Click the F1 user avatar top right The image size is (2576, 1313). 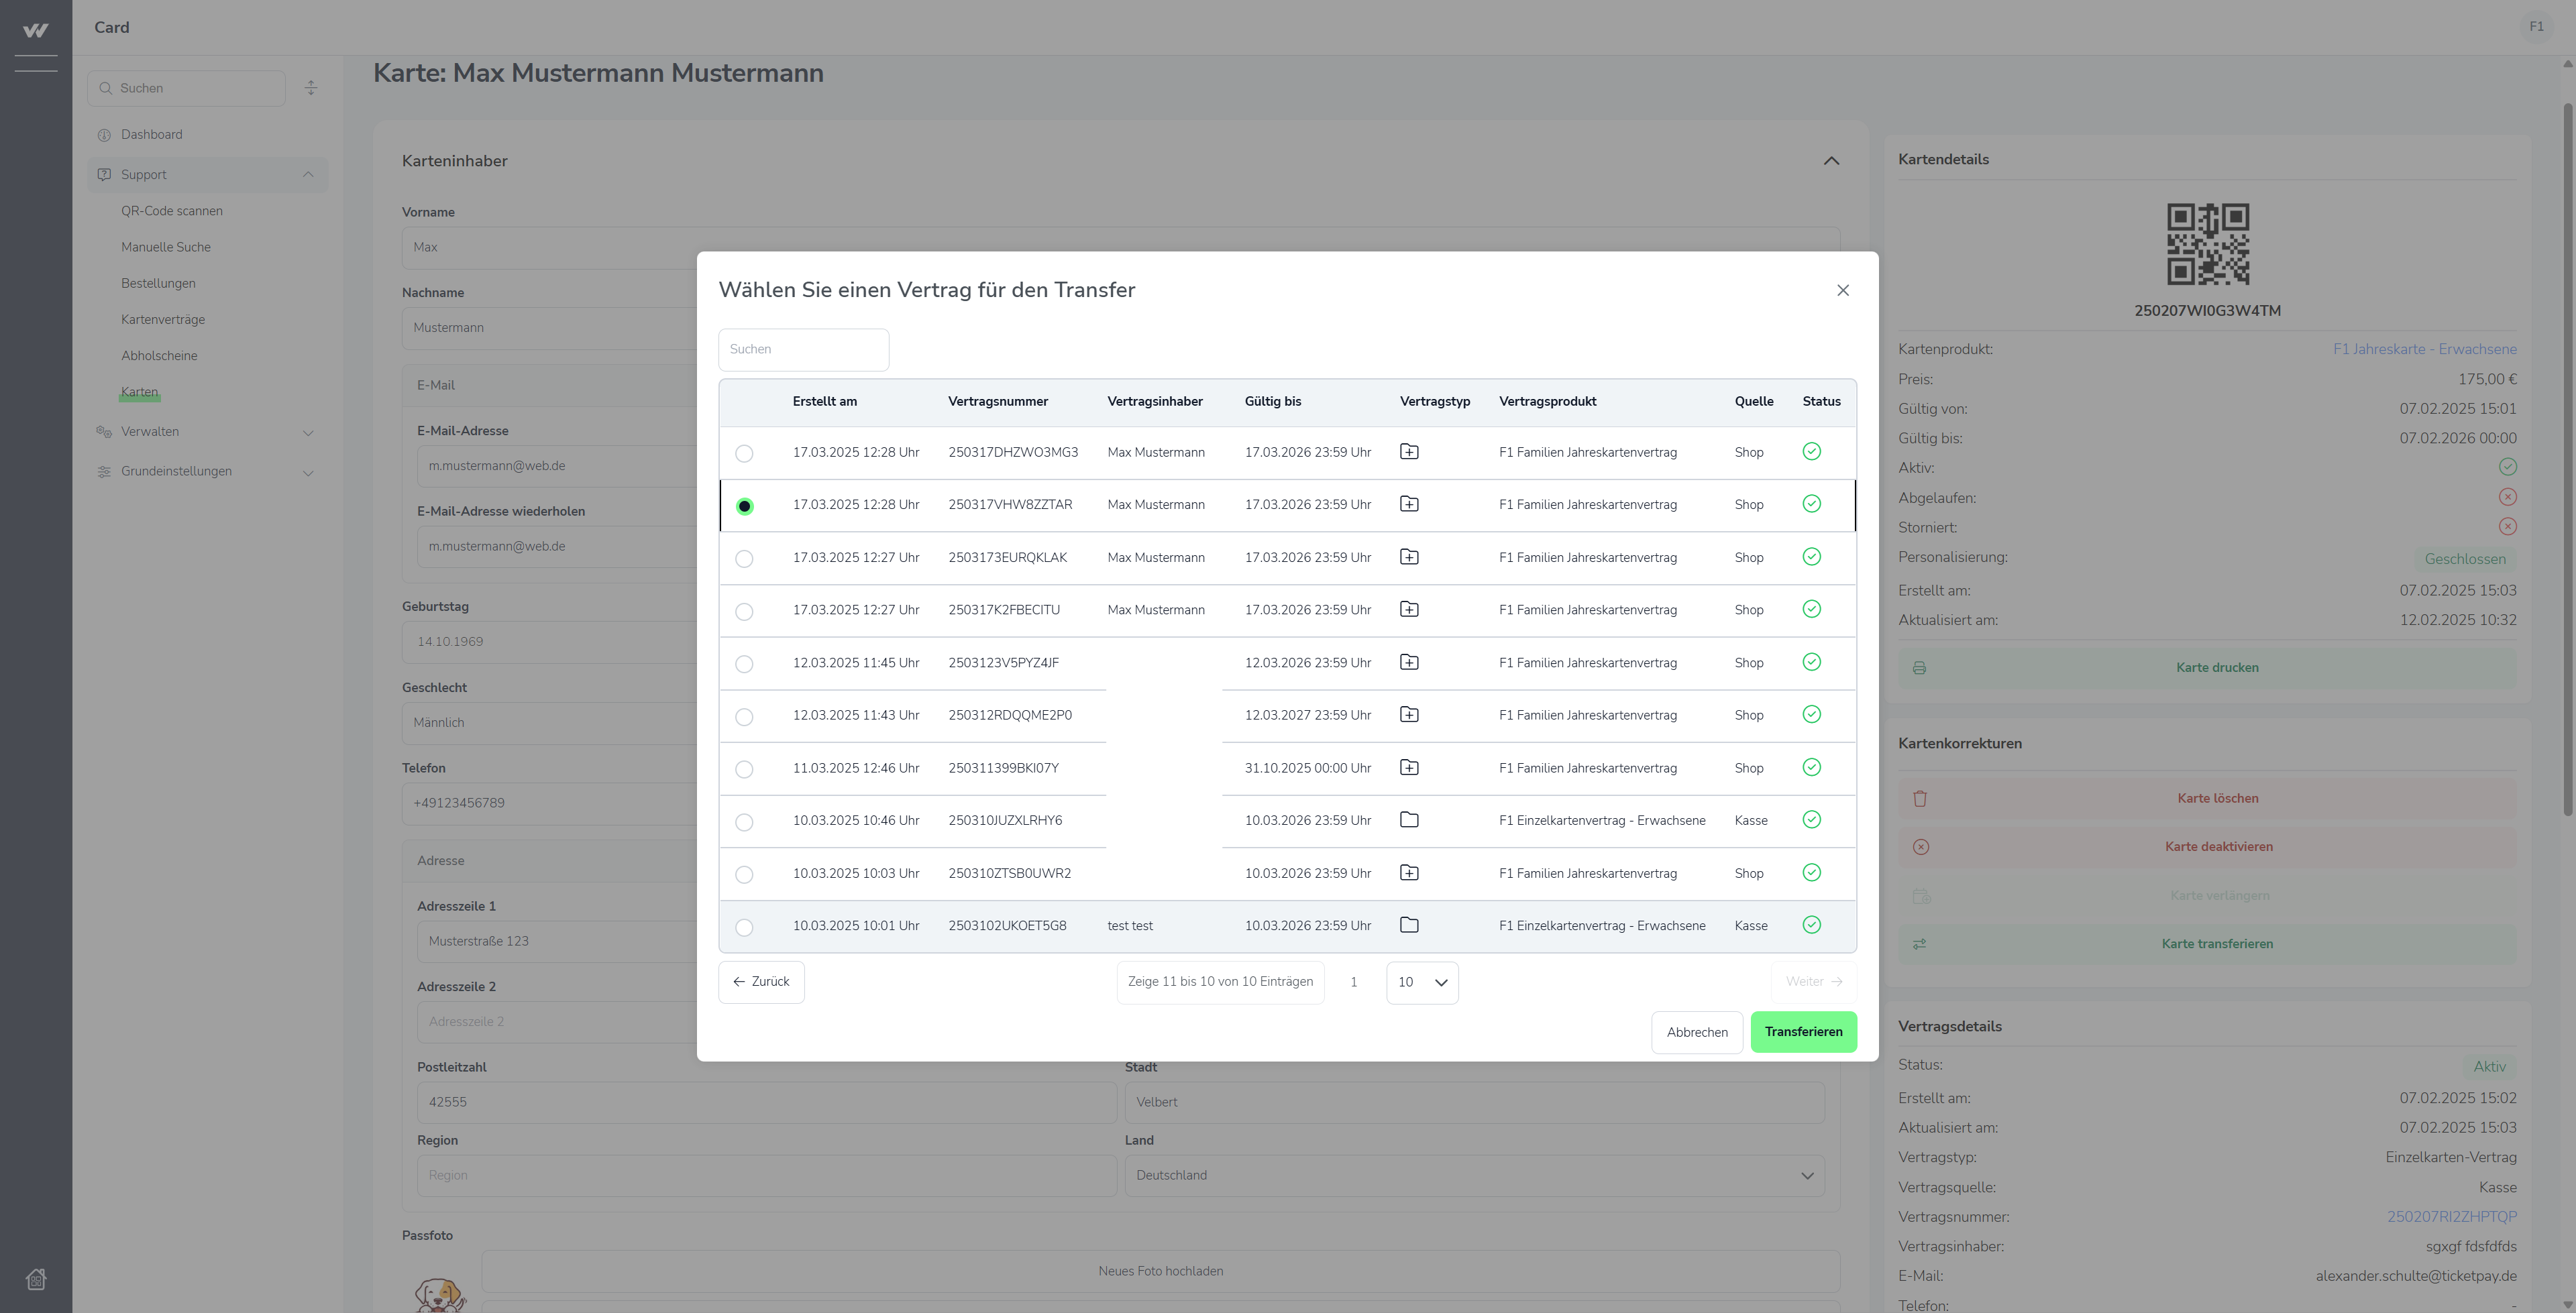point(2536,27)
